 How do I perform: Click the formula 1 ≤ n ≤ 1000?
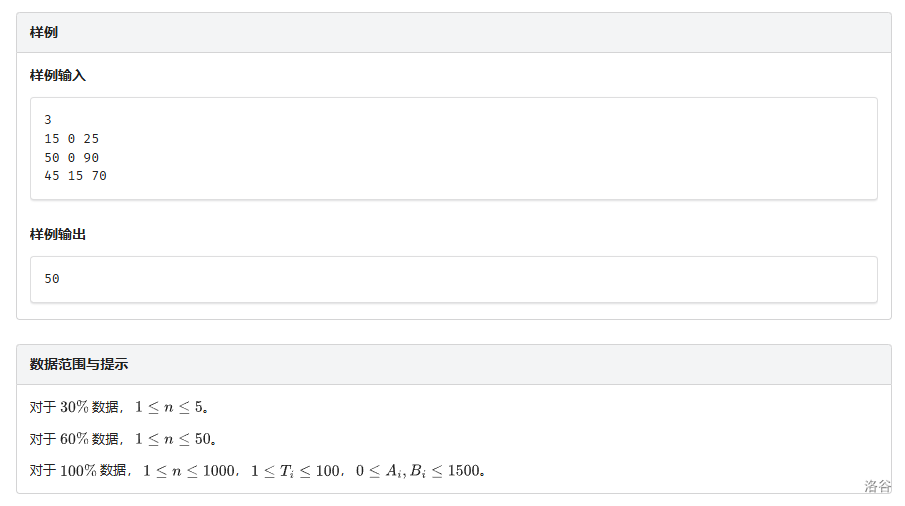pyautogui.click(x=189, y=471)
